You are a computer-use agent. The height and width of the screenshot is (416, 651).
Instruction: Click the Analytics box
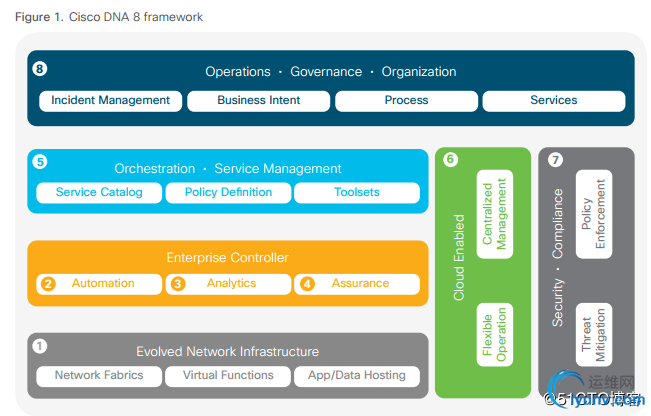coord(228,284)
